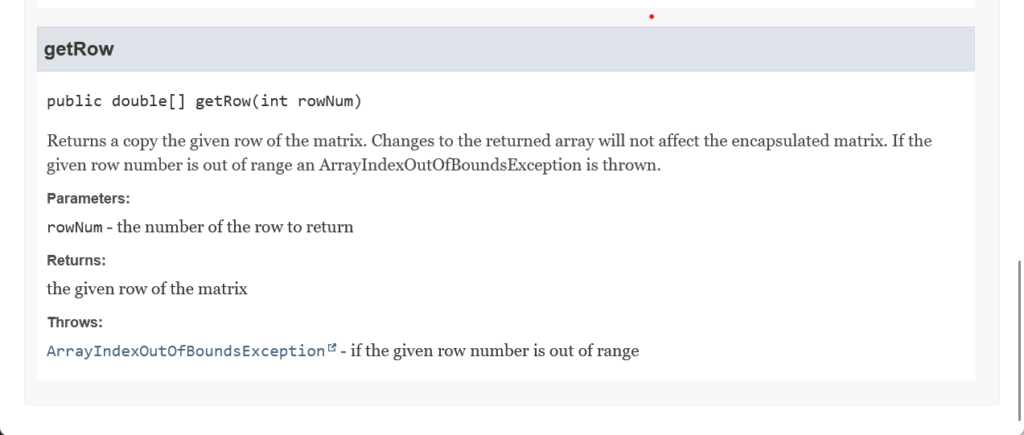1024x435 pixels.
Task: Click the double[] return type in the signature
Action: tap(149, 101)
